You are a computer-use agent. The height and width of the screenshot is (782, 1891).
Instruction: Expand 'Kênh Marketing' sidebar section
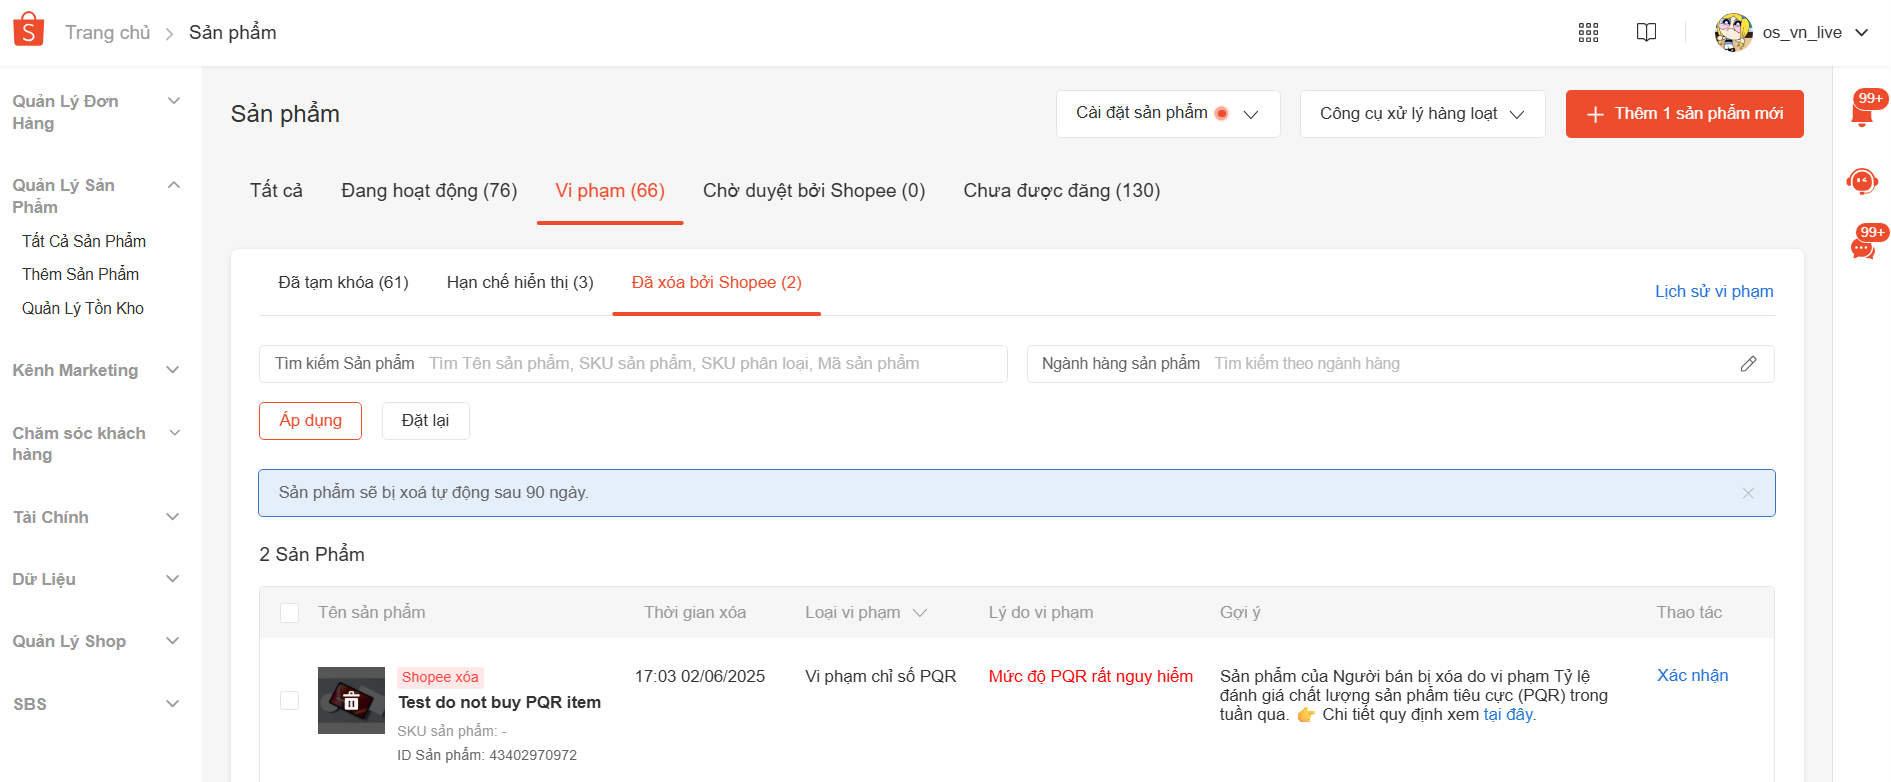click(x=95, y=370)
